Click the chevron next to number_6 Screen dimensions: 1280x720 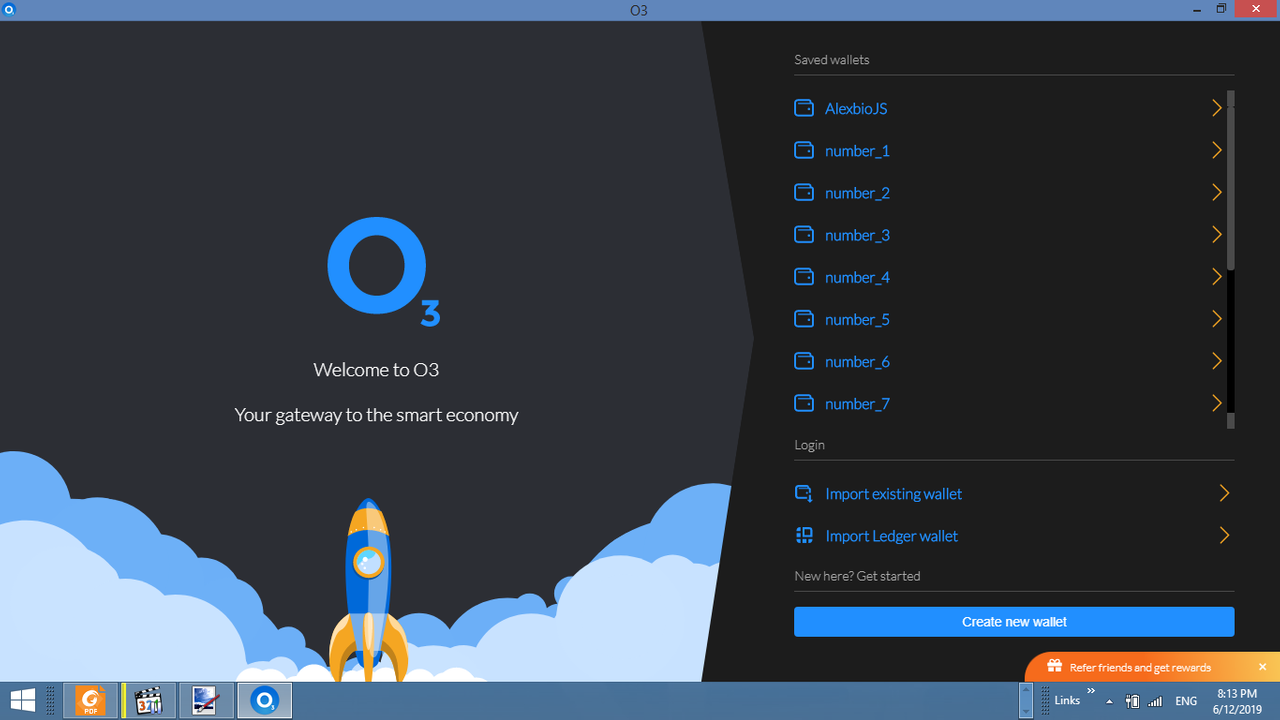tap(1217, 360)
